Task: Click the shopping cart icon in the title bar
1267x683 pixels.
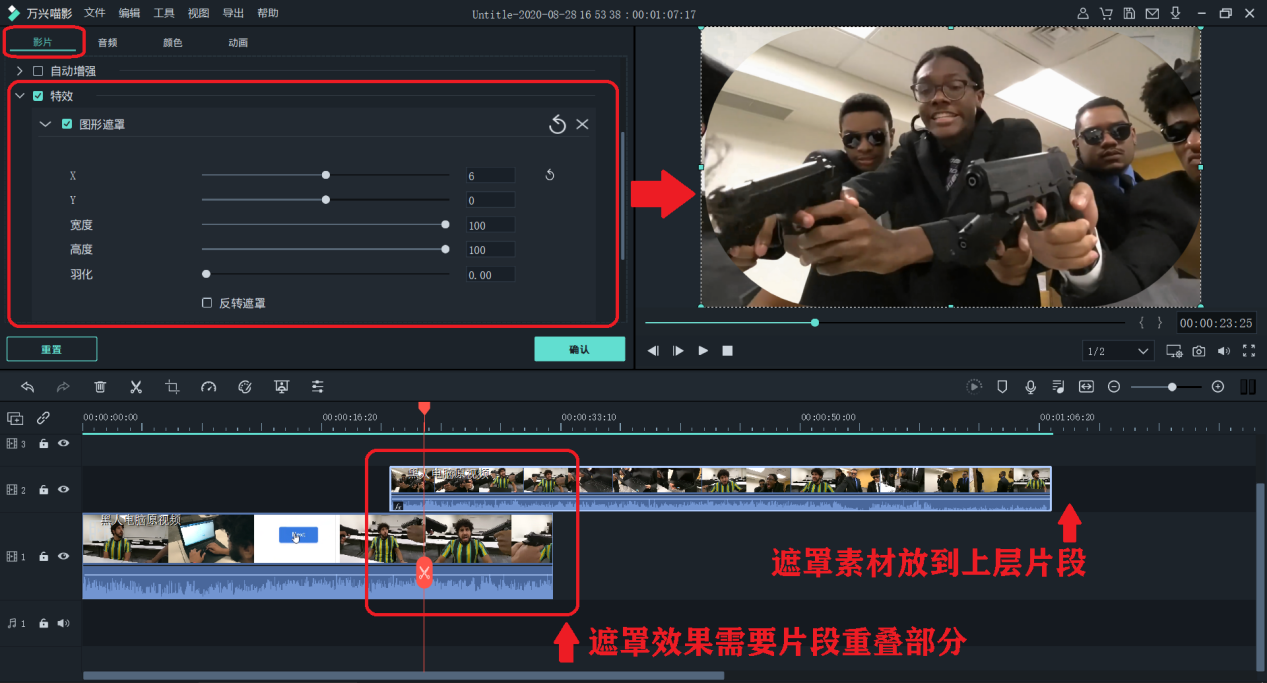Action: click(x=1106, y=13)
